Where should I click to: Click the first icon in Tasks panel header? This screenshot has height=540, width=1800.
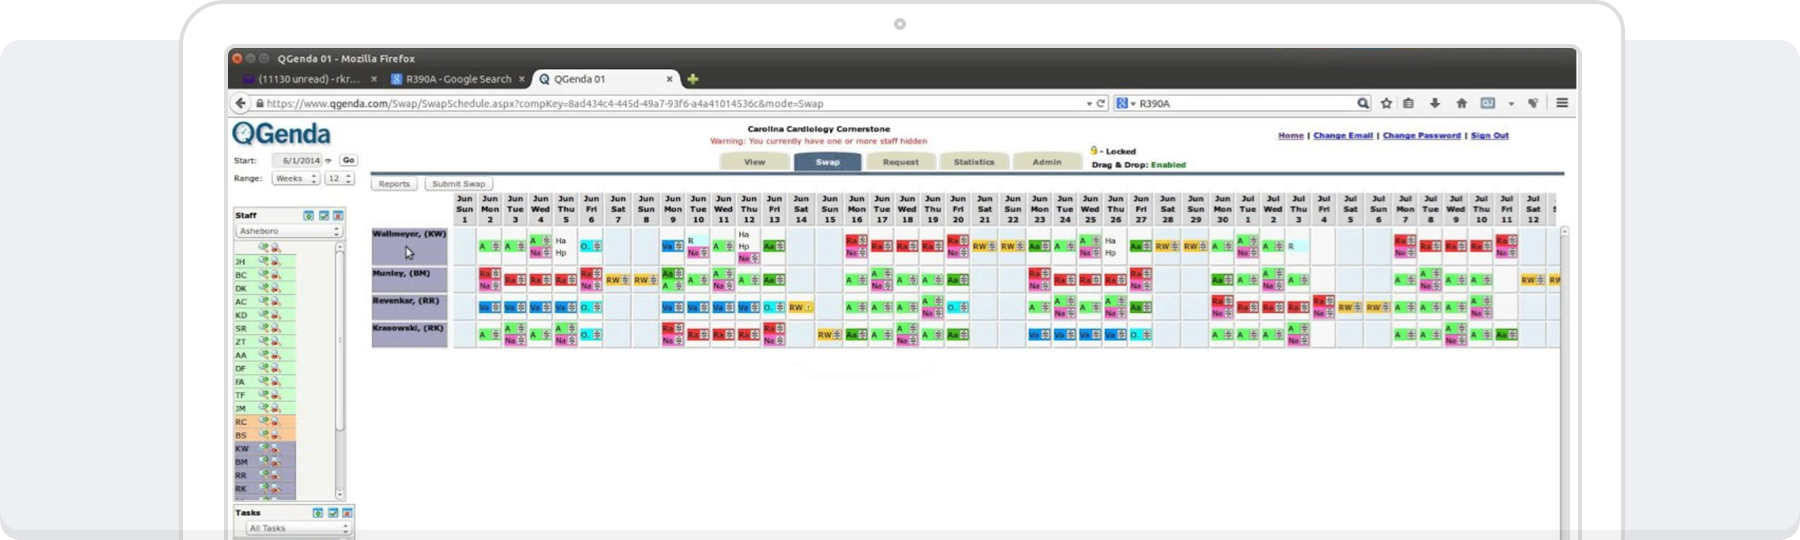(318, 512)
